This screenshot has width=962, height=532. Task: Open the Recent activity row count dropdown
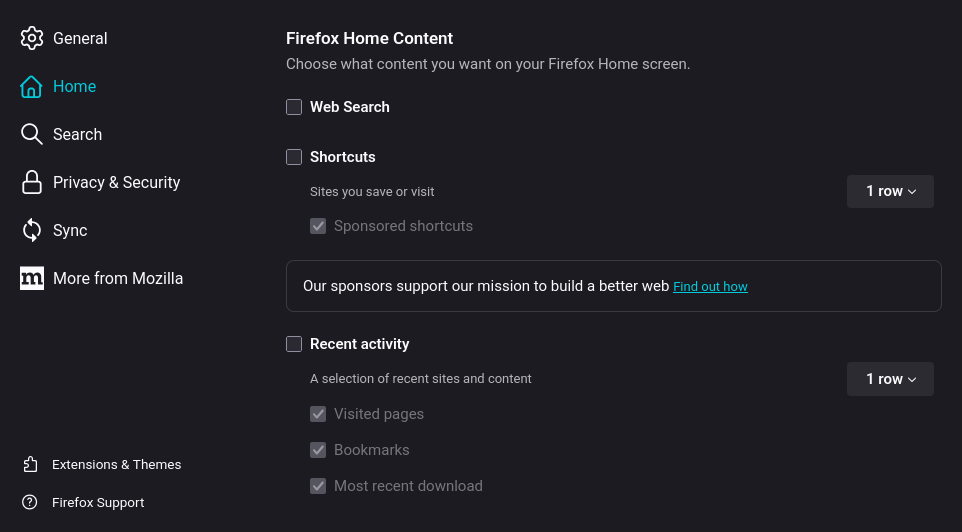890,379
